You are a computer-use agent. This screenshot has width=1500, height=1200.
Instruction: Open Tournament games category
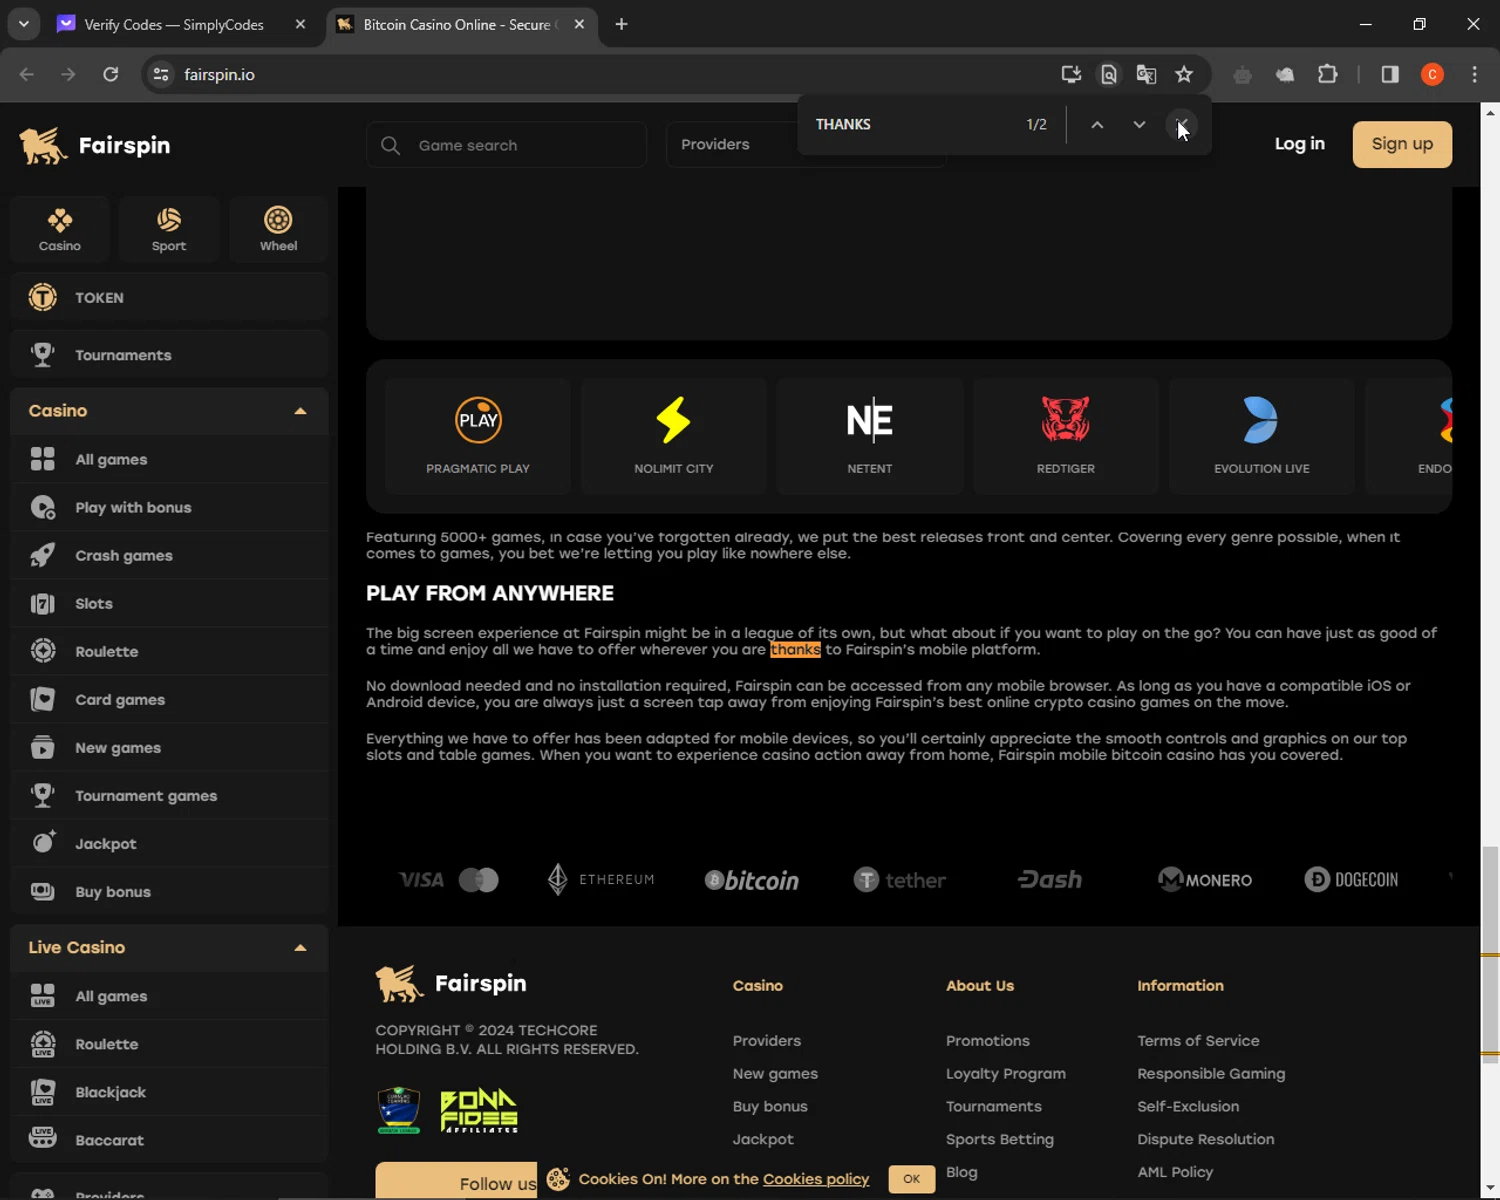pos(169,795)
